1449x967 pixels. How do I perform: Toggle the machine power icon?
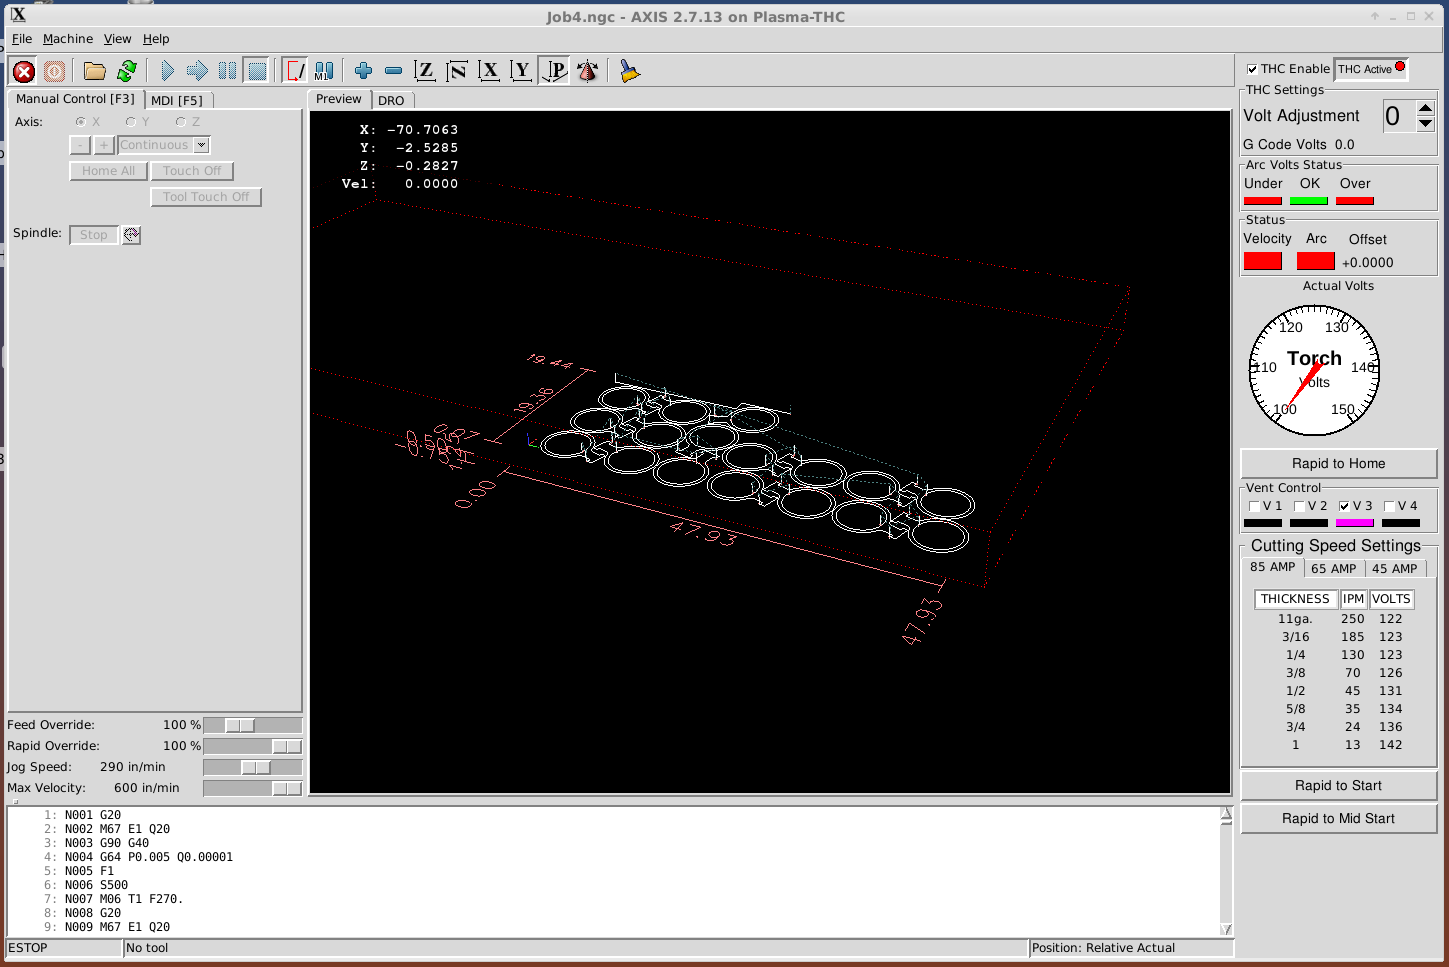[x=54, y=71]
